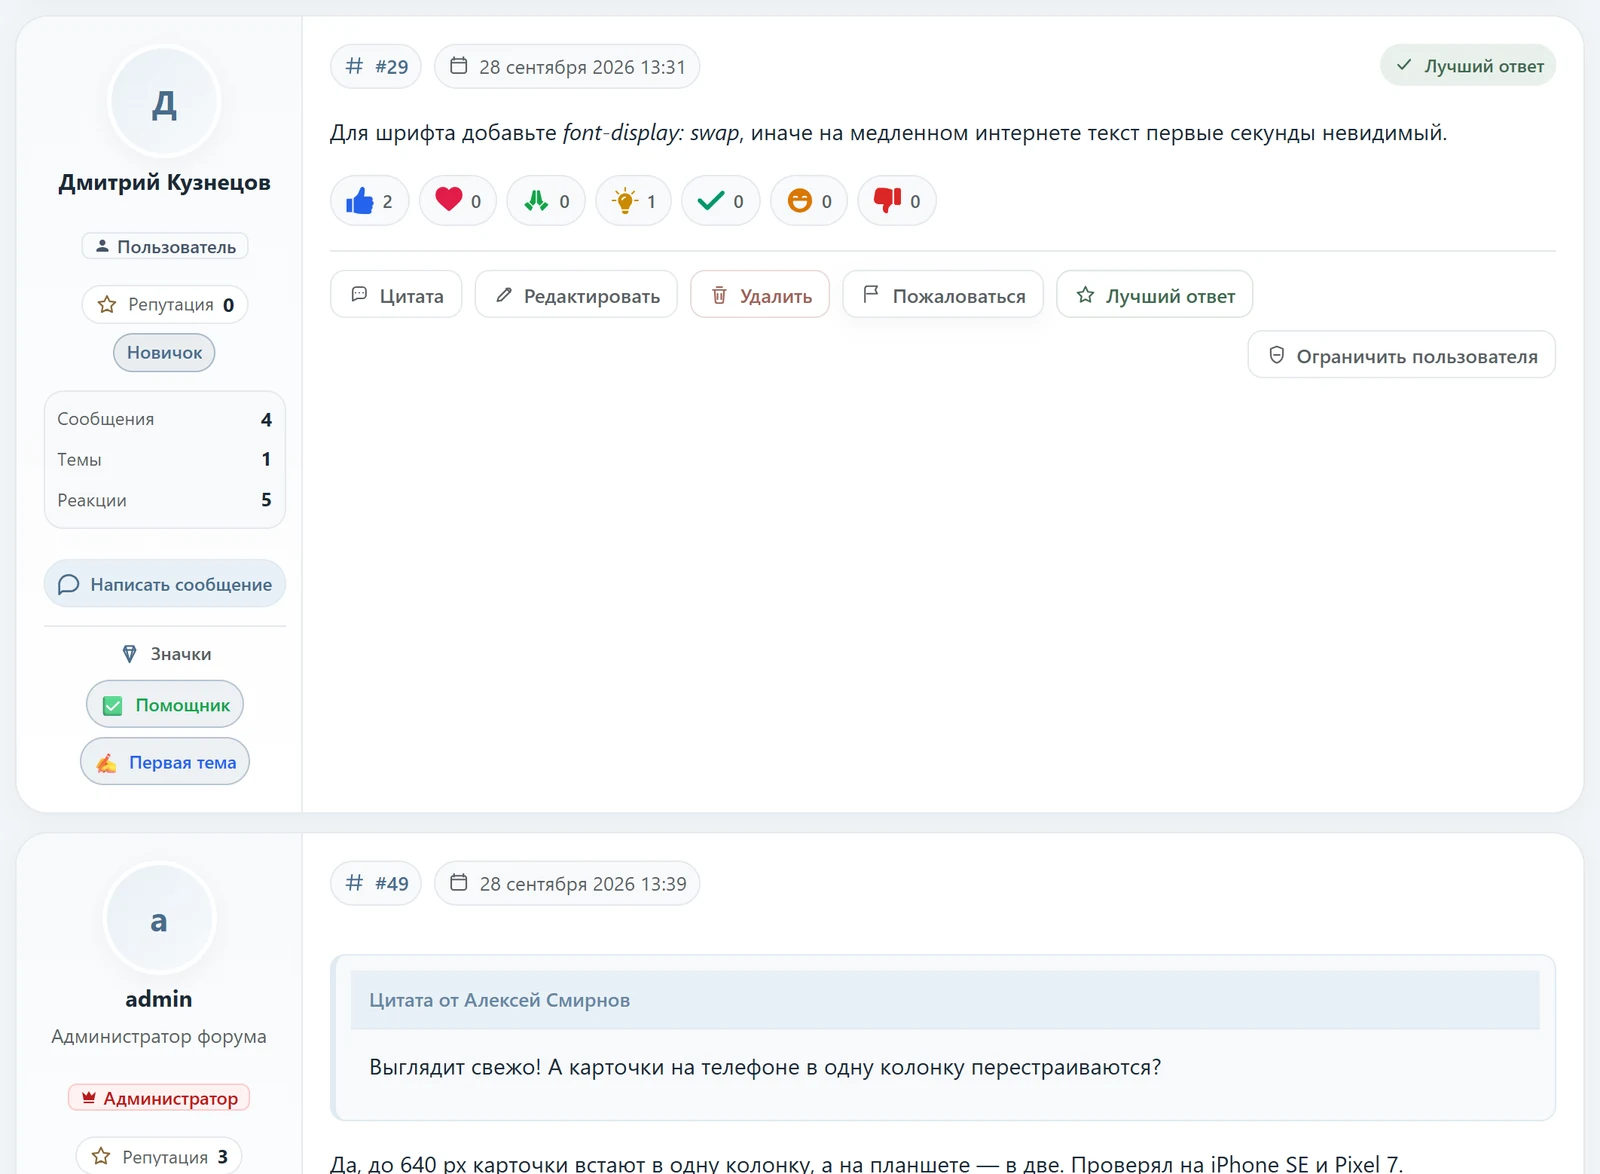This screenshot has height=1174, width=1600.
Task: Click the green Лучший ответ status label
Action: (x=1468, y=66)
